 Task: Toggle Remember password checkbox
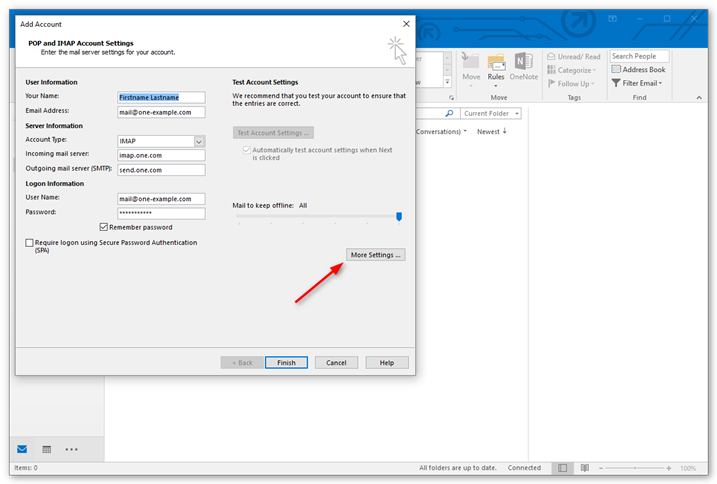point(104,227)
